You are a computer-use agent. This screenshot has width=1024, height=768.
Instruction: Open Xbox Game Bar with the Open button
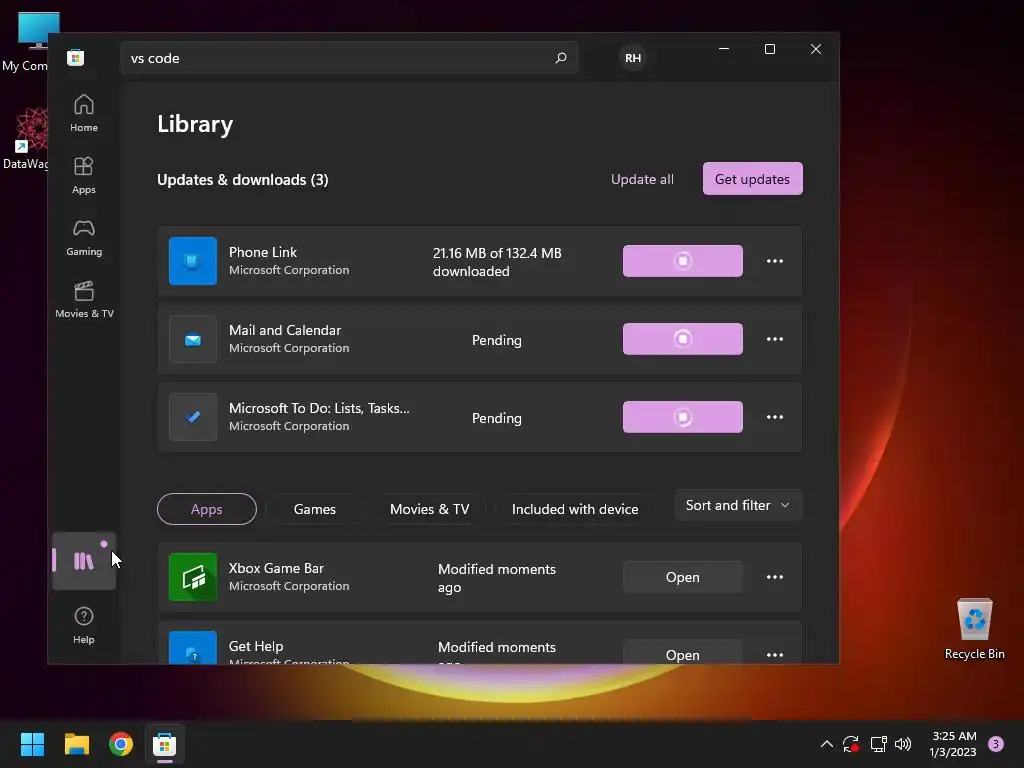pos(682,577)
